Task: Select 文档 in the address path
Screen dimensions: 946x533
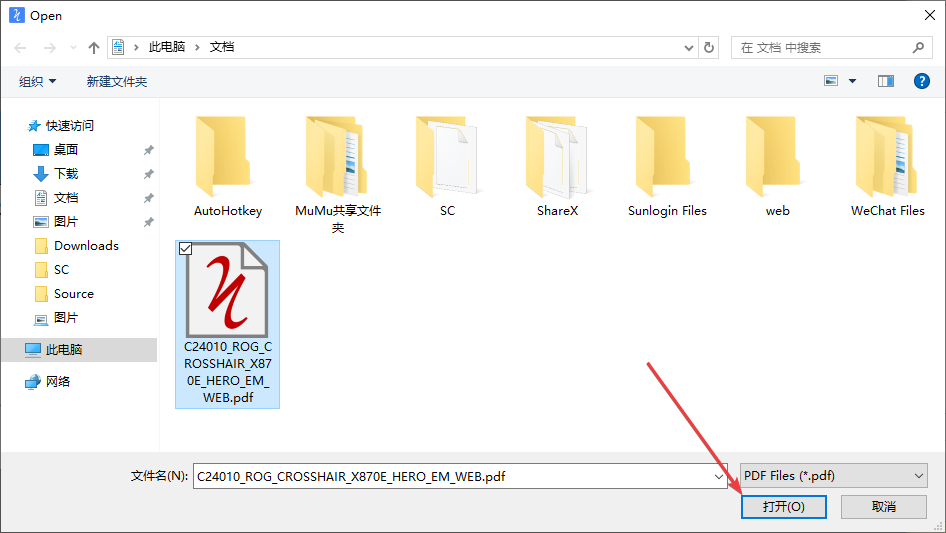Action: (221, 47)
